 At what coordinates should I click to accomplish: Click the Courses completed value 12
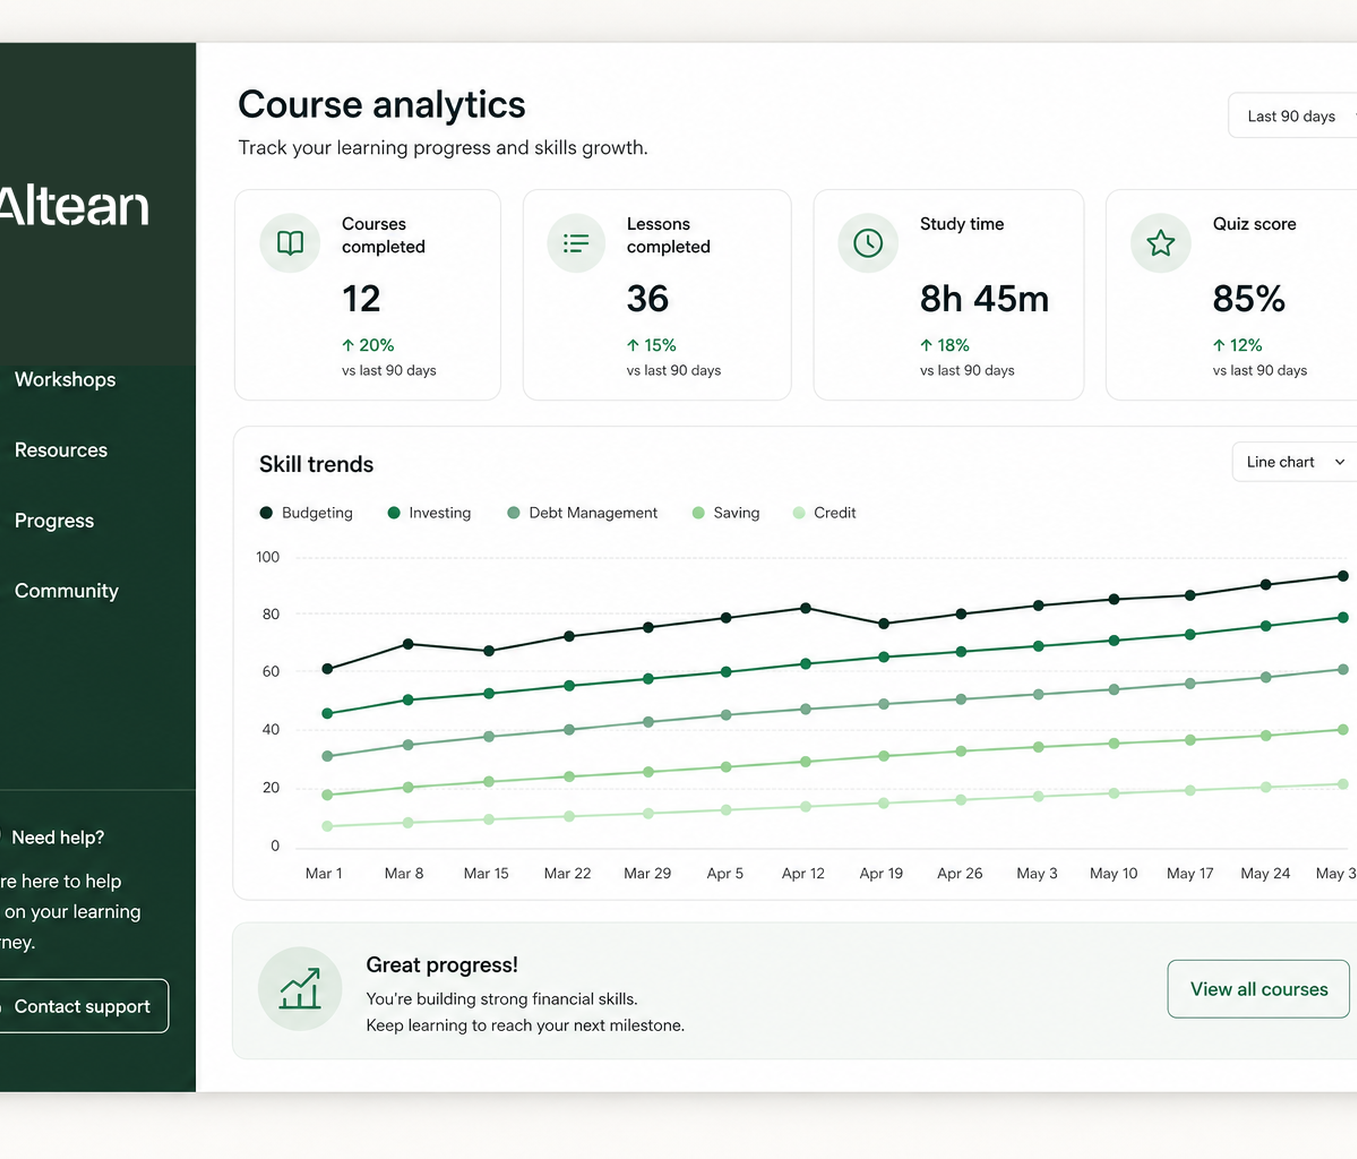(361, 299)
